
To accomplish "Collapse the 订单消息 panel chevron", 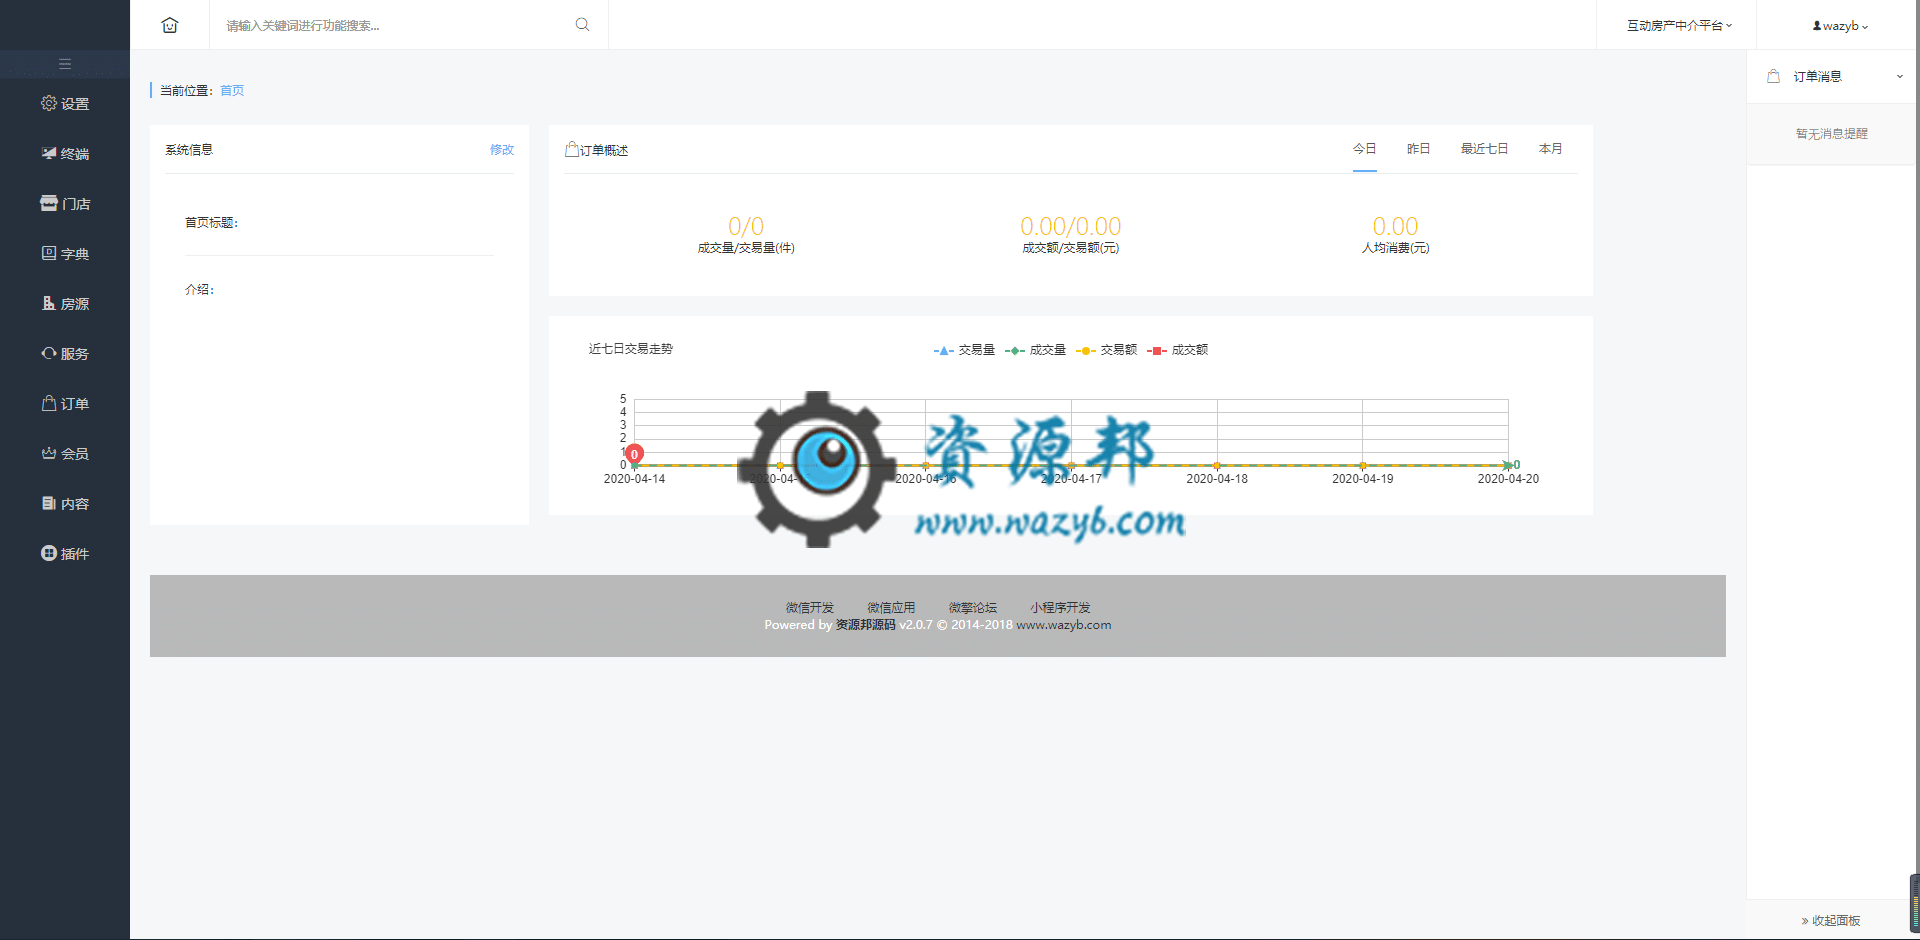I will pos(1899,76).
